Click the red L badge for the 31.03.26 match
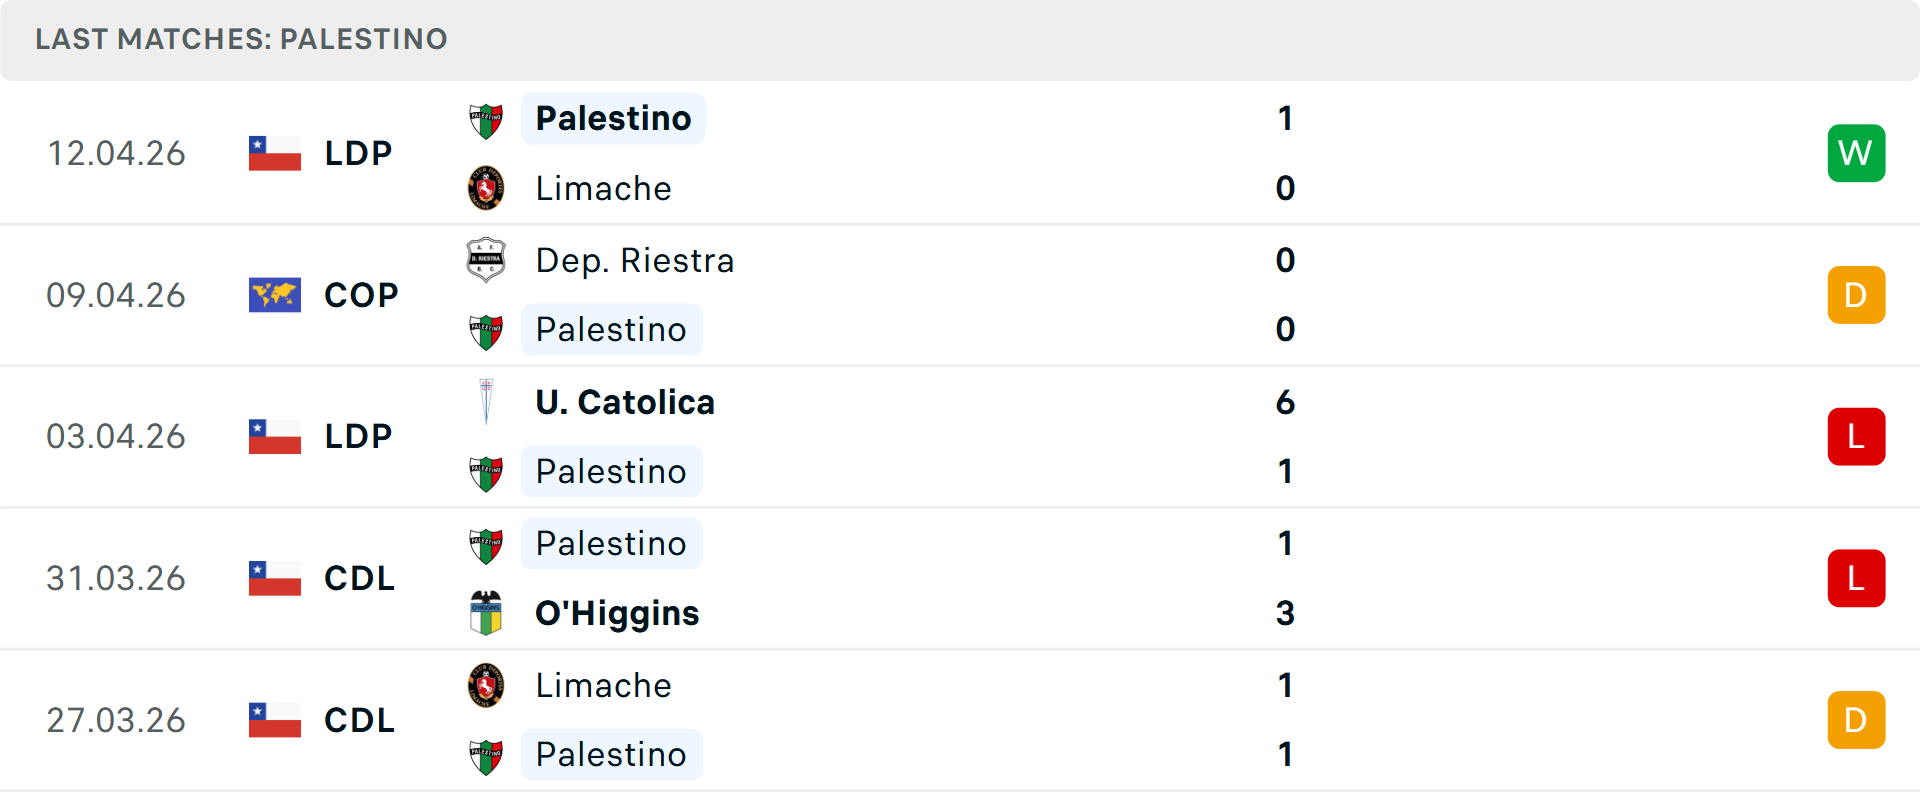This screenshot has height=792, width=1920. click(1856, 578)
